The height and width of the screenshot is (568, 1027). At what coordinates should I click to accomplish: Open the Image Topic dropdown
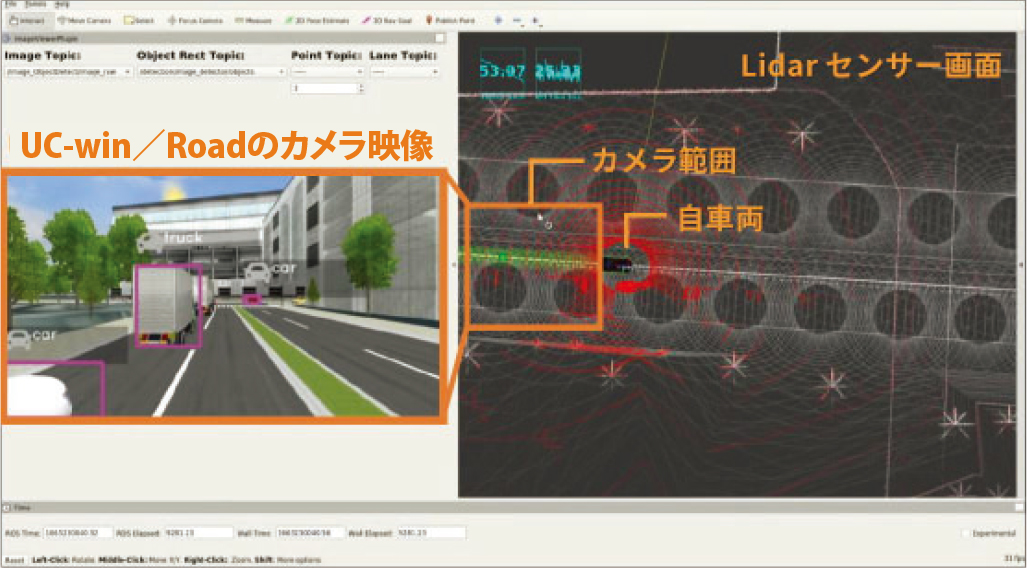point(69,72)
